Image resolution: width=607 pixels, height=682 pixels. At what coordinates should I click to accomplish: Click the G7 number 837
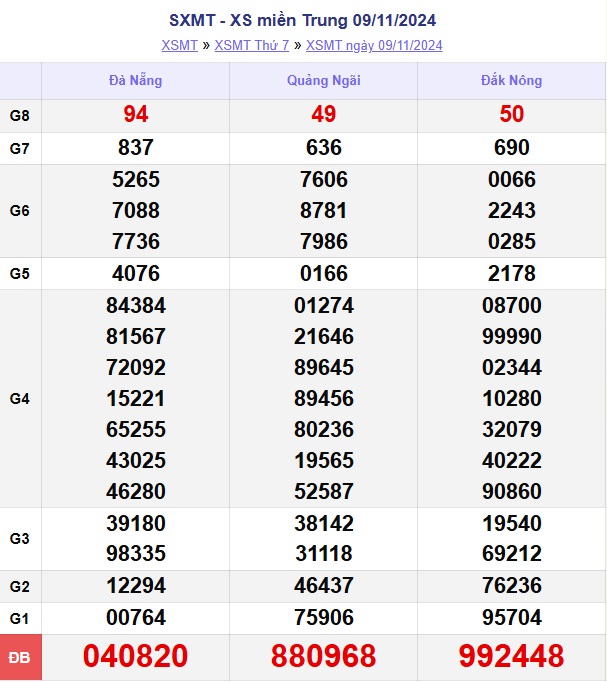tap(135, 148)
